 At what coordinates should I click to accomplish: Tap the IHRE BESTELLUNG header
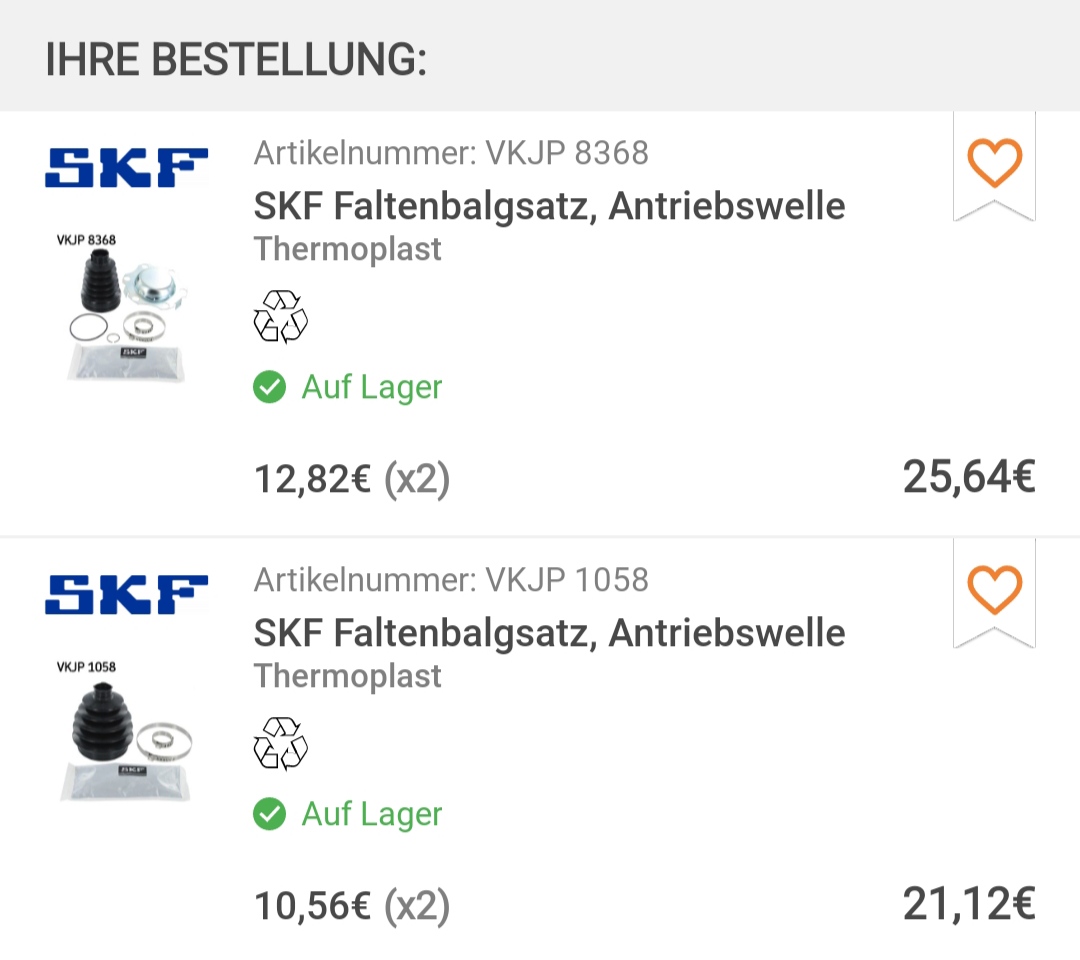236,60
